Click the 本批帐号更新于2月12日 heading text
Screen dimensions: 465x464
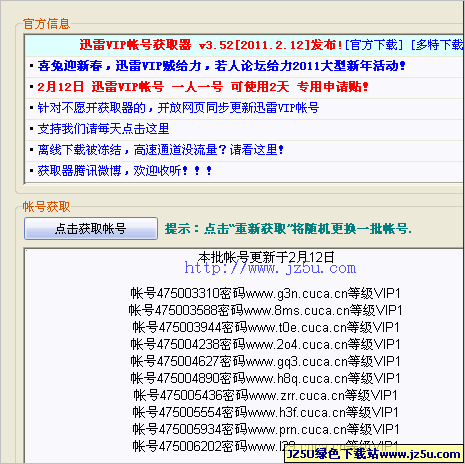tap(266, 257)
